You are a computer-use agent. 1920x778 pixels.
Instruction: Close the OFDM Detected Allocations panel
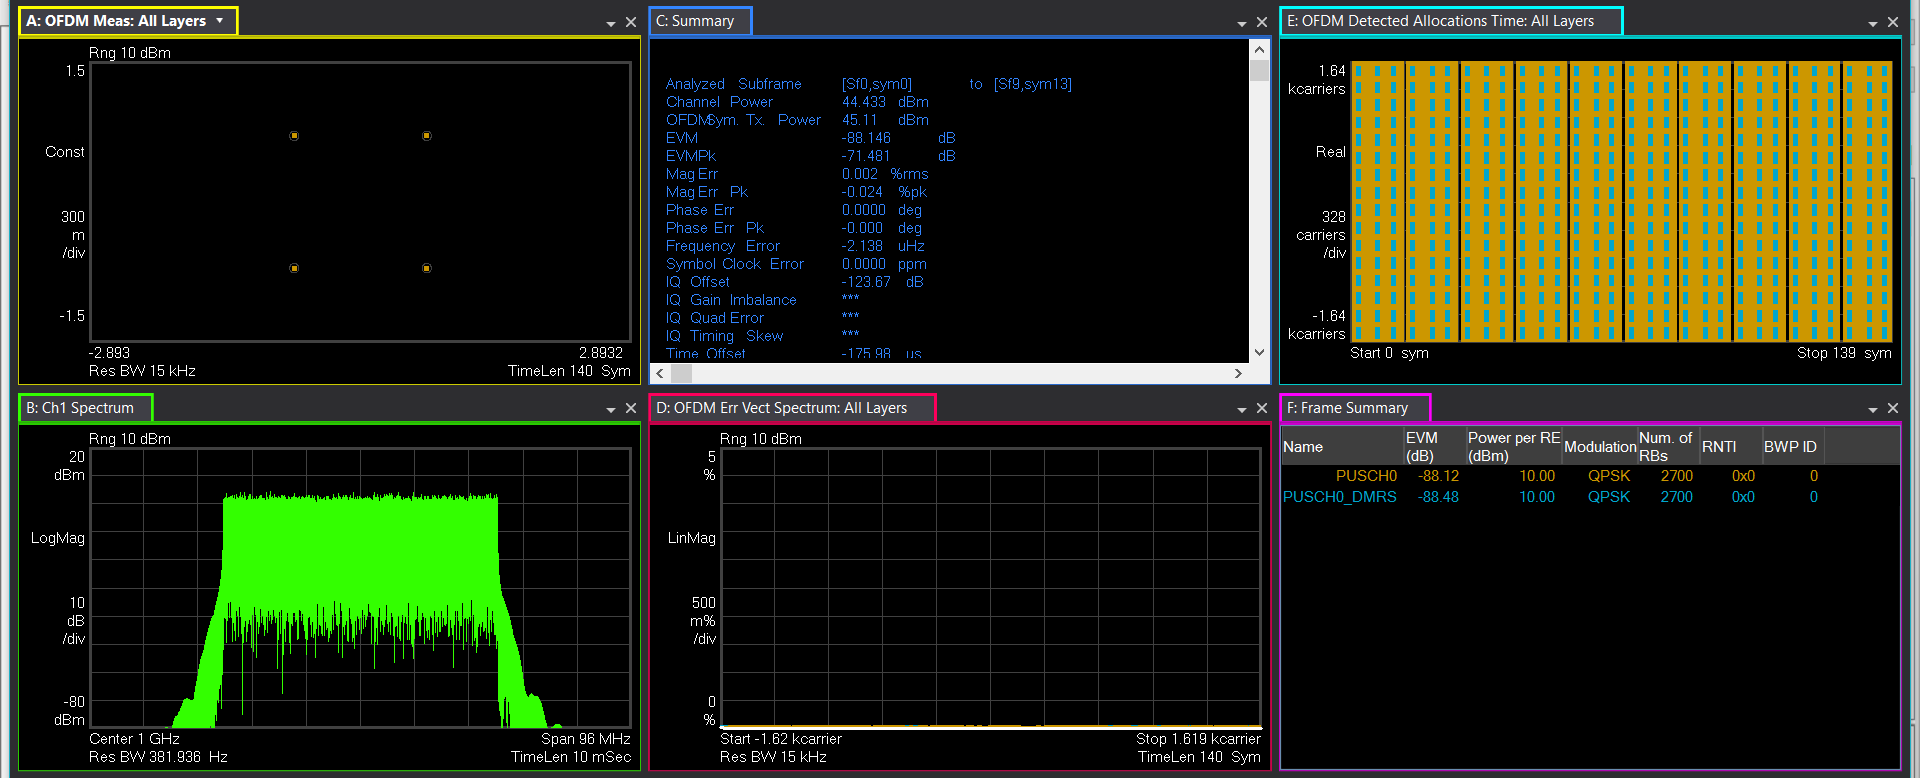(x=1893, y=22)
